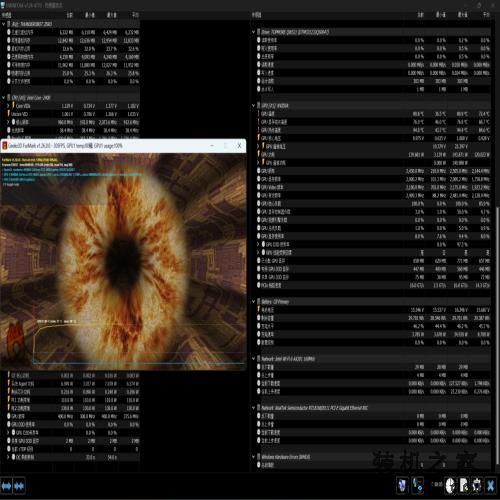The image size is (500, 500).
Task: Expand the GPU D3D usages row in NVIDIA section
Action: (258, 244)
